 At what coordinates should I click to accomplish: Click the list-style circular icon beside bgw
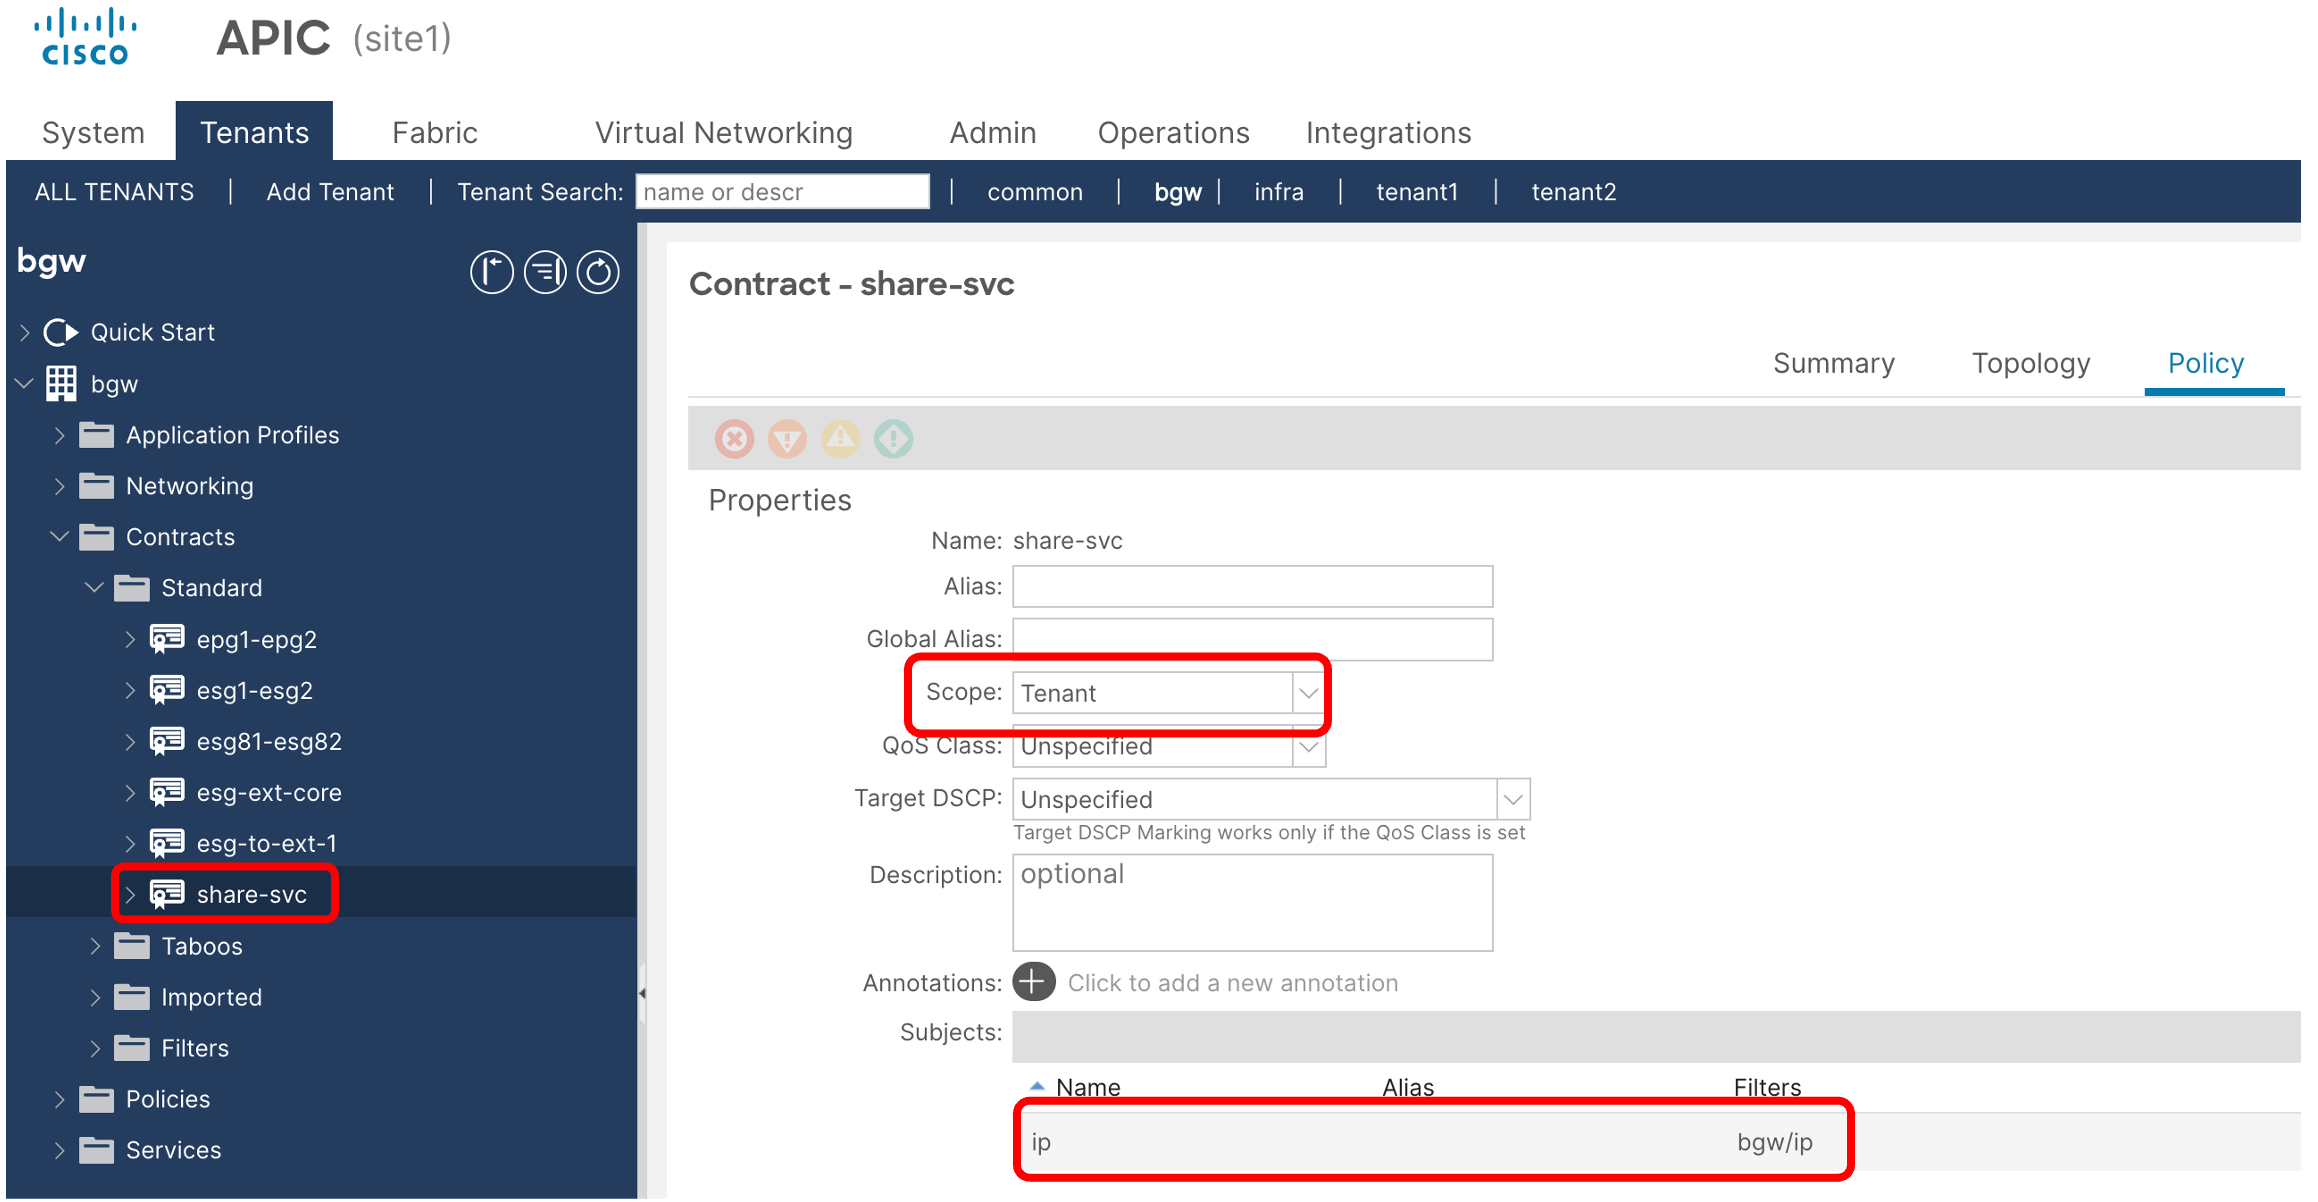(x=545, y=272)
